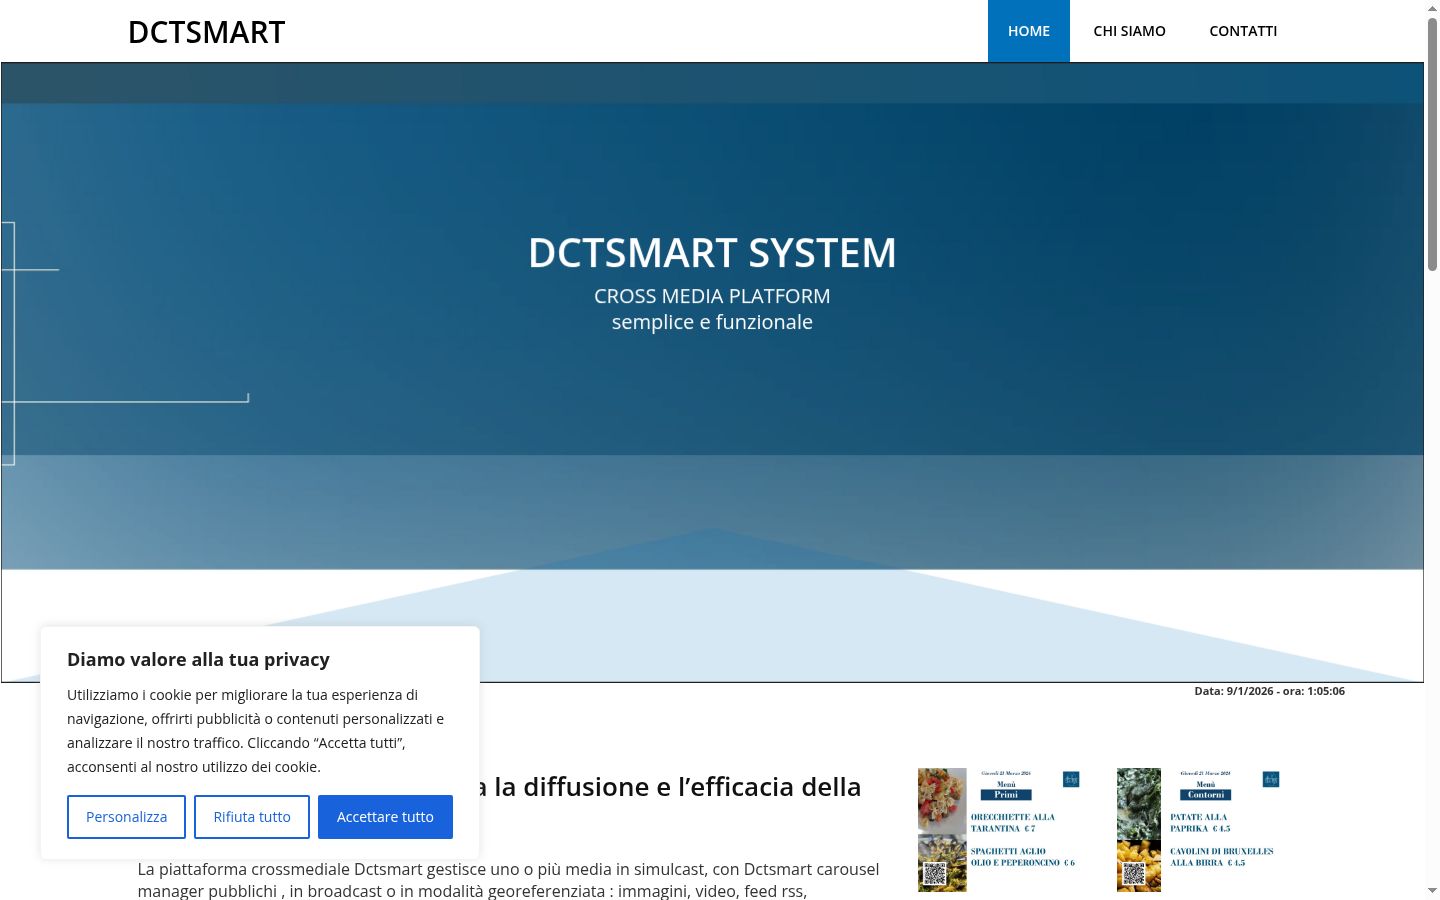This screenshot has height=900, width=1440.
Task: Click 'Diamo valore alla tua privacy' heading
Action: point(198,659)
